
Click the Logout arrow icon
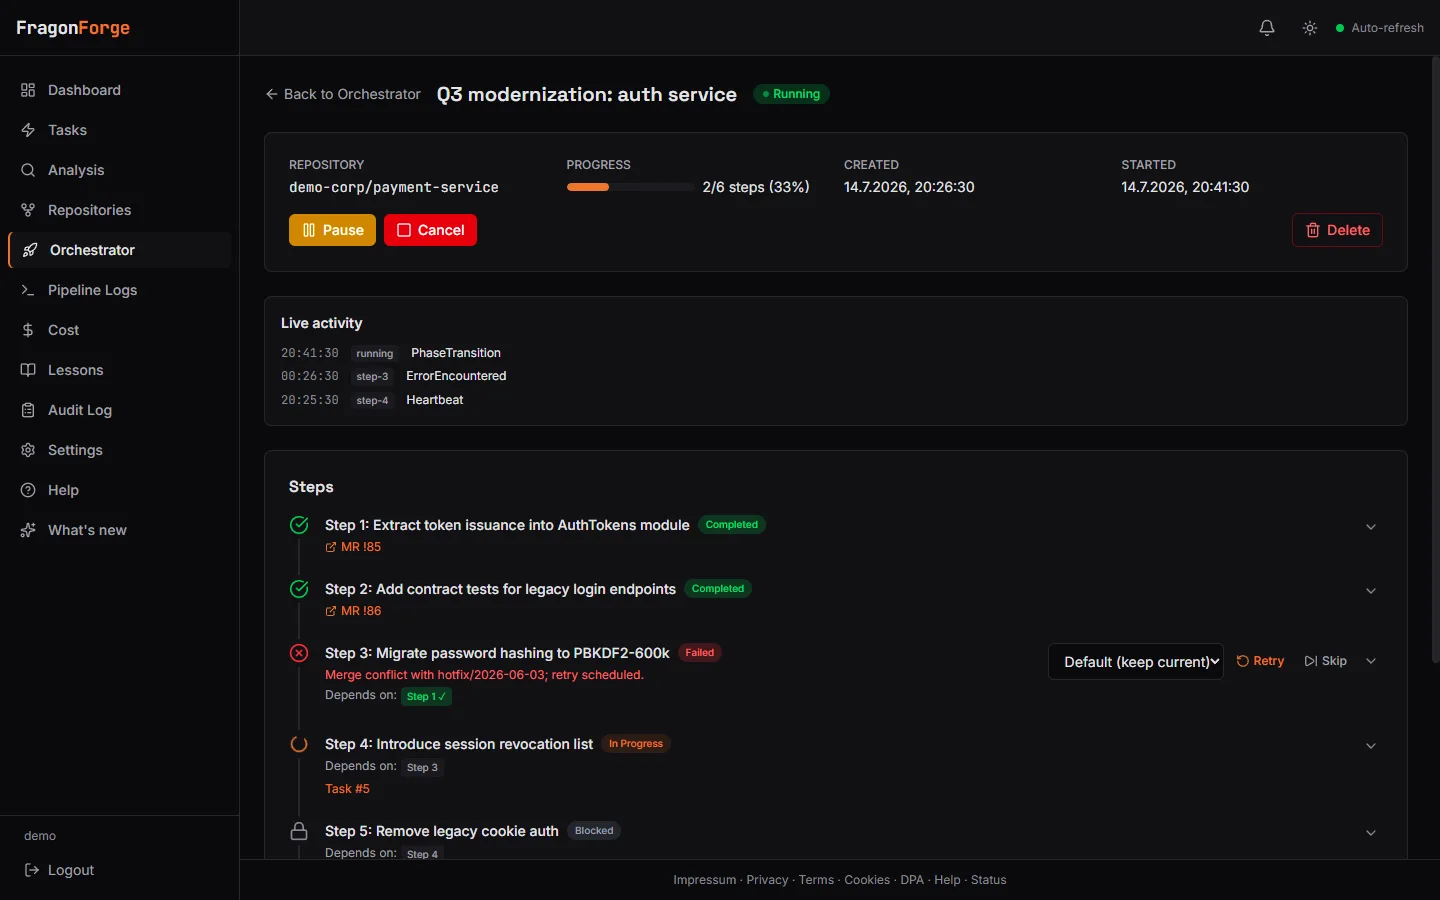[32, 870]
